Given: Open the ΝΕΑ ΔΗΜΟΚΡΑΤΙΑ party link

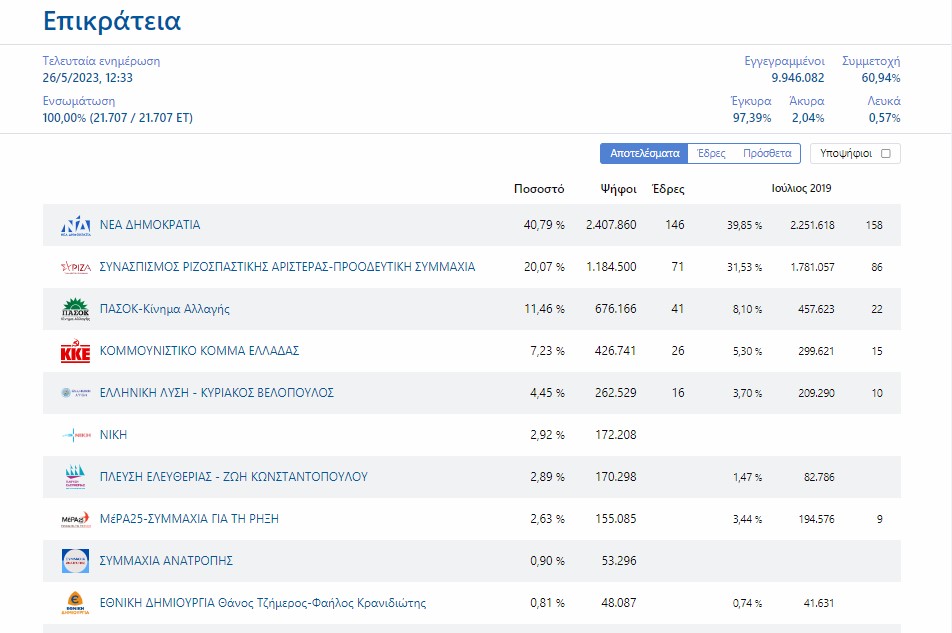Looking at the screenshot, I should 150,225.
